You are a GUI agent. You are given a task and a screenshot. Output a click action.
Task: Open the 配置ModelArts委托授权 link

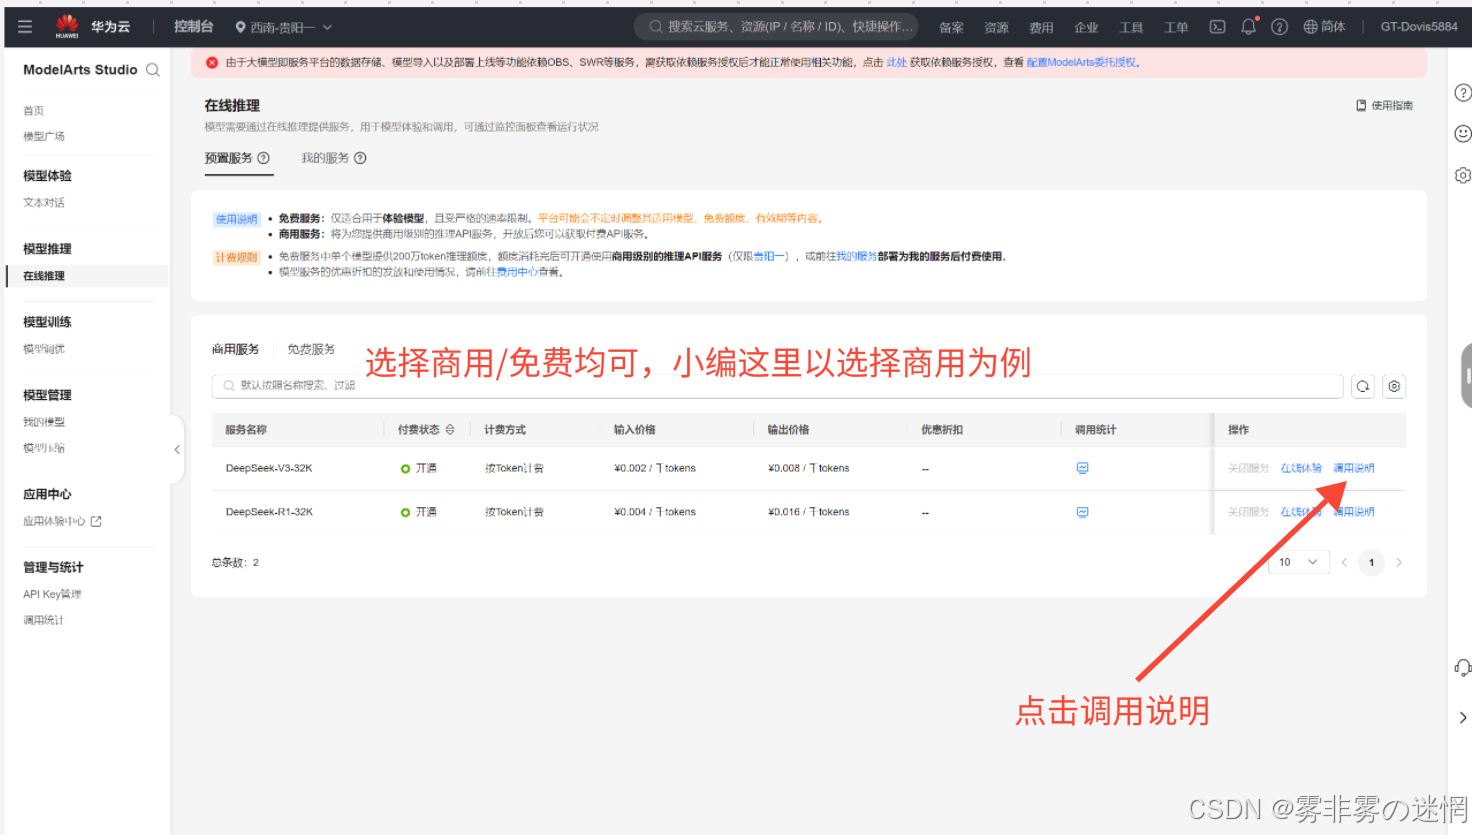1081,62
